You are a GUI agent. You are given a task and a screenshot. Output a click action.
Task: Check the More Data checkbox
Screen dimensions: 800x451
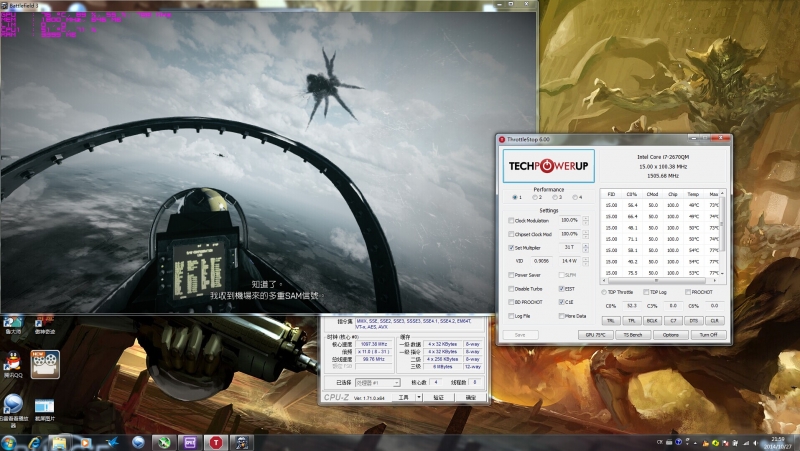point(561,316)
